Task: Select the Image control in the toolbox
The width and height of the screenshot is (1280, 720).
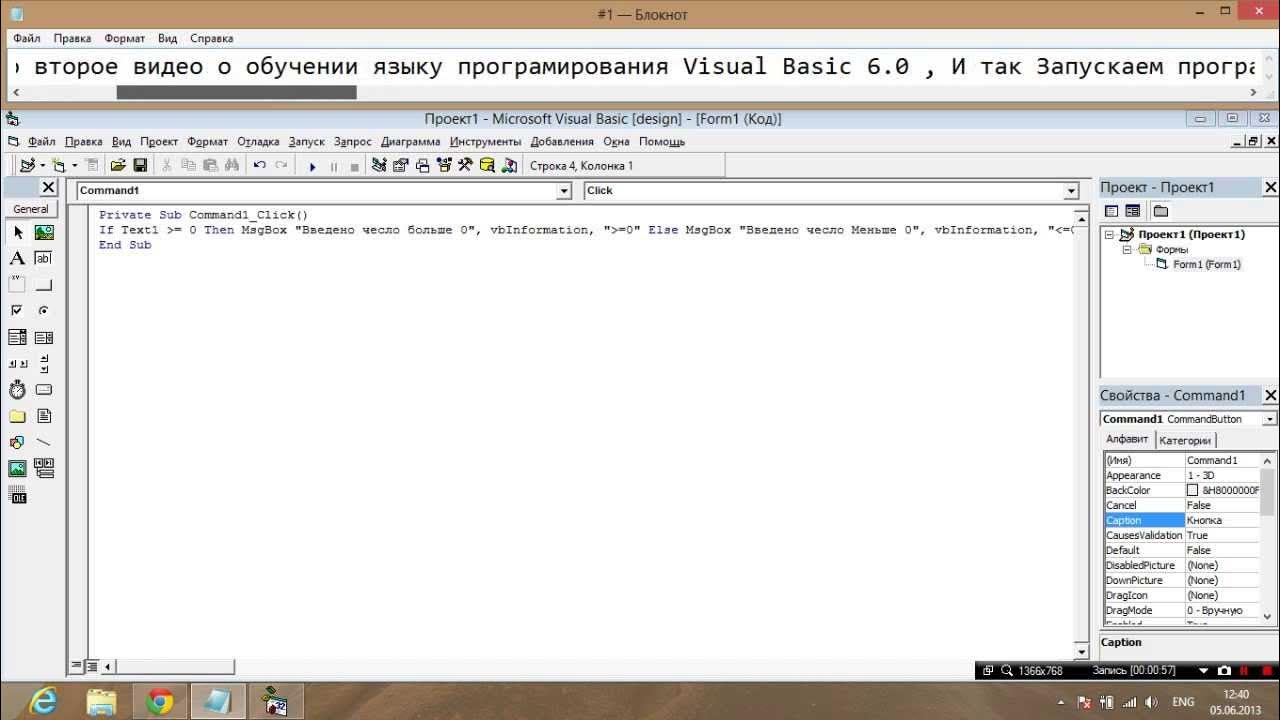Action: click(x=18, y=468)
